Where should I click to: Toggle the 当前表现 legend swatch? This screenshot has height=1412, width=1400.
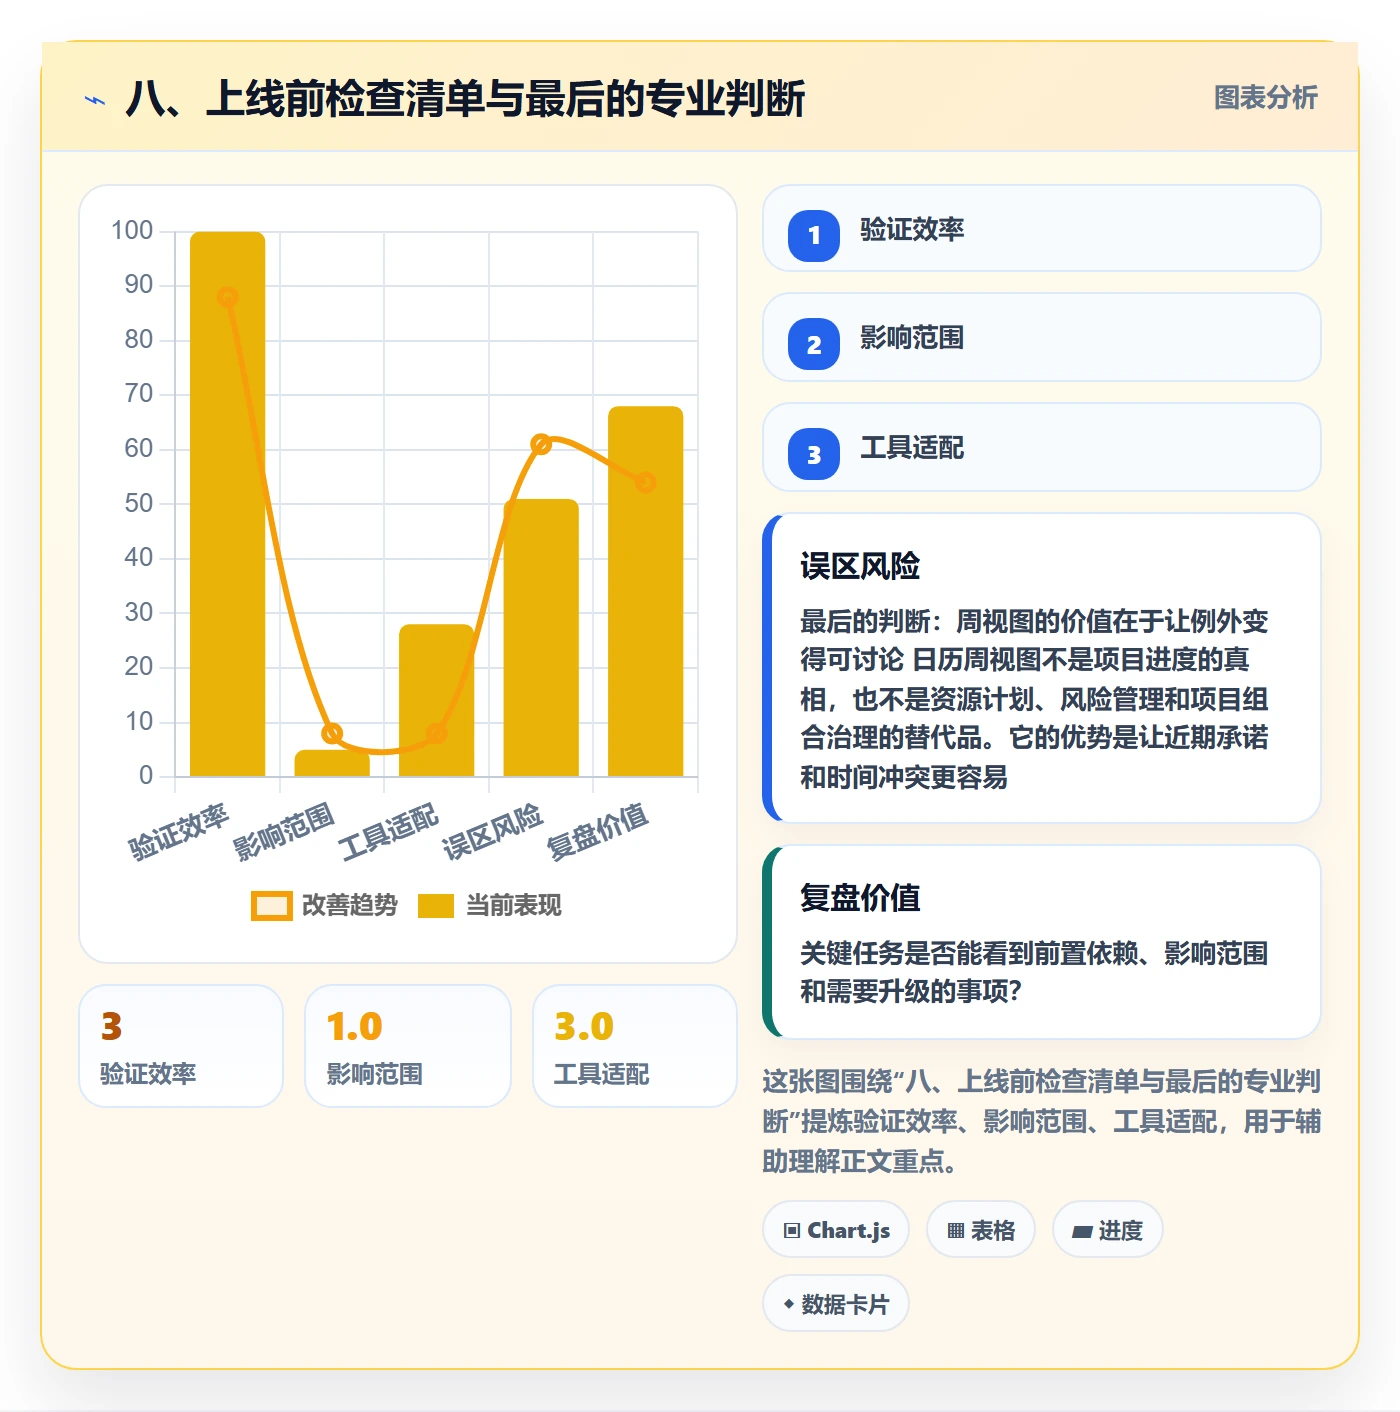click(x=436, y=905)
